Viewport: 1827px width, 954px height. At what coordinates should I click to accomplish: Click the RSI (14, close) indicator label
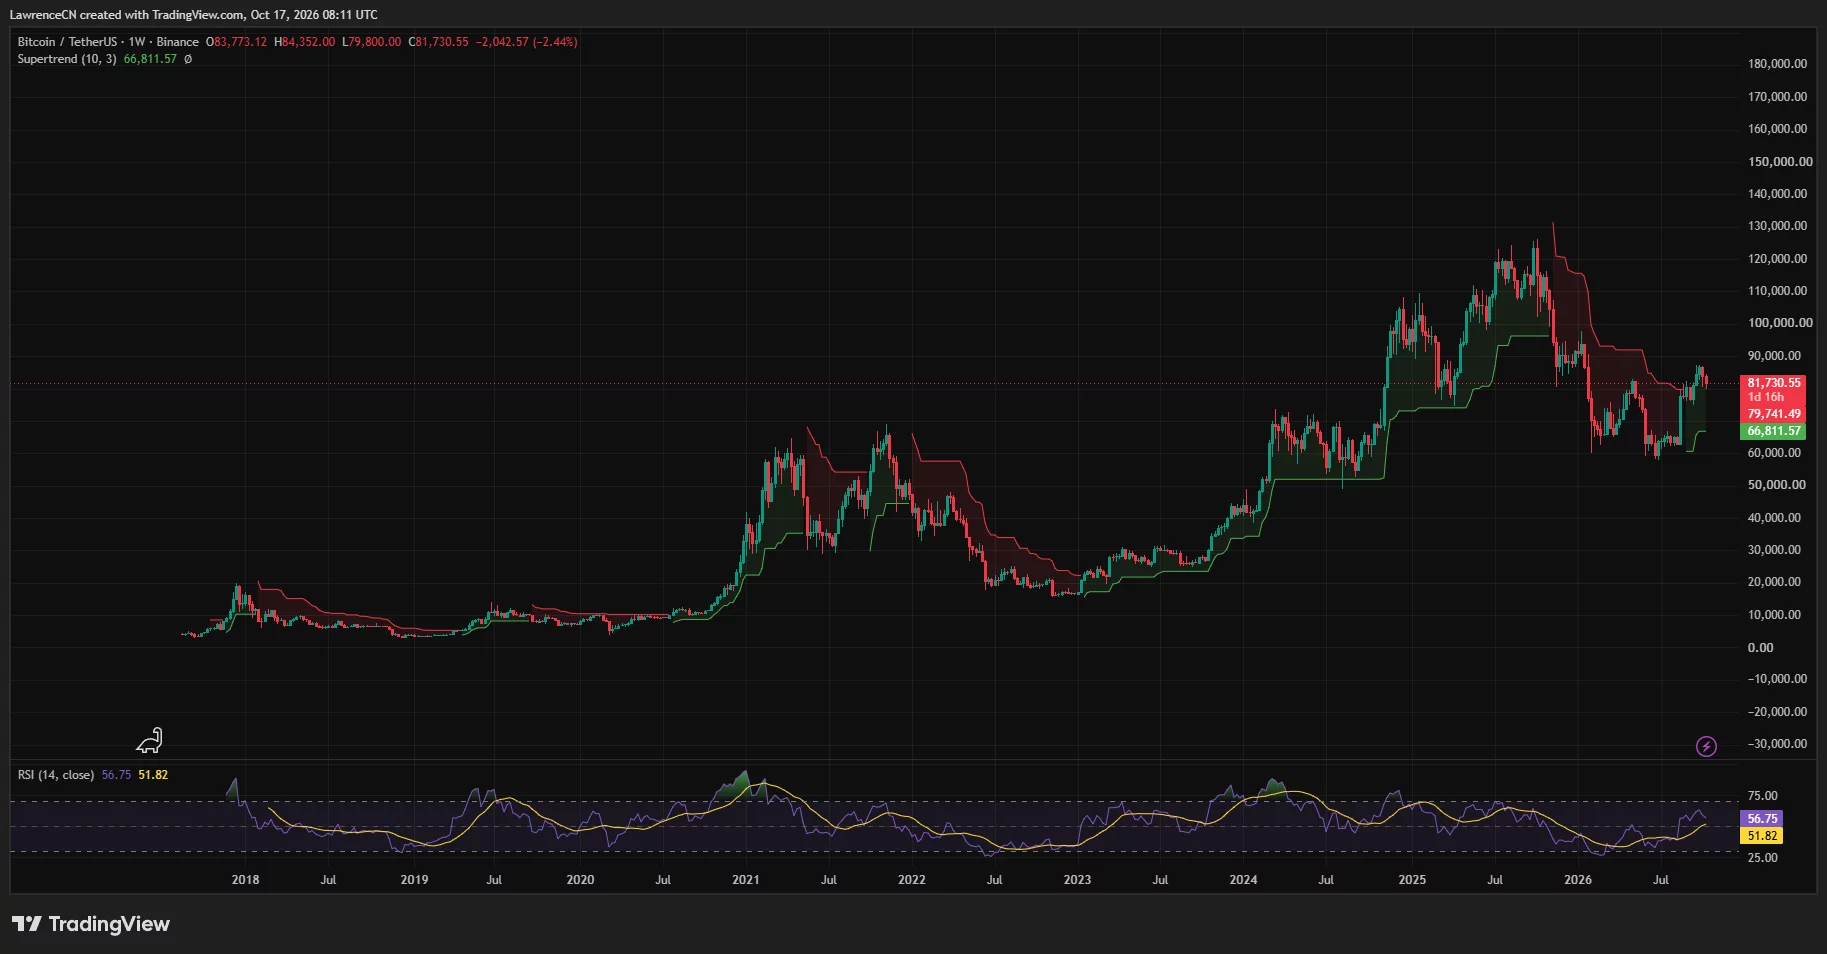(56, 775)
